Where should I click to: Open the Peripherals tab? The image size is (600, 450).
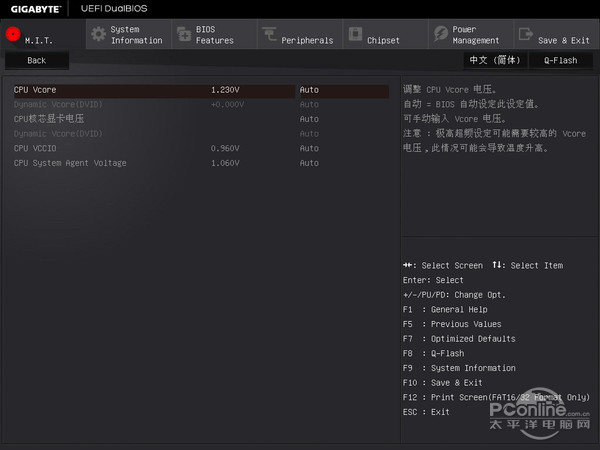pos(300,34)
